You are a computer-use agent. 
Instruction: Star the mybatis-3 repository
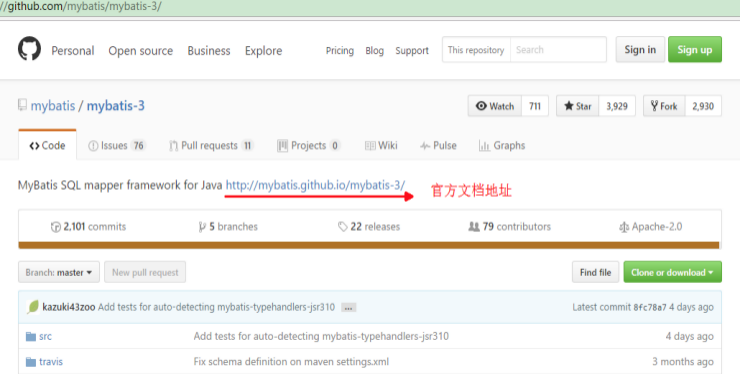click(x=578, y=106)
